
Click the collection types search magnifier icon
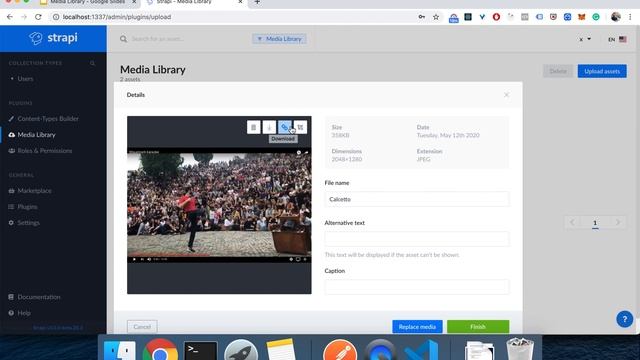pos(93,63)
